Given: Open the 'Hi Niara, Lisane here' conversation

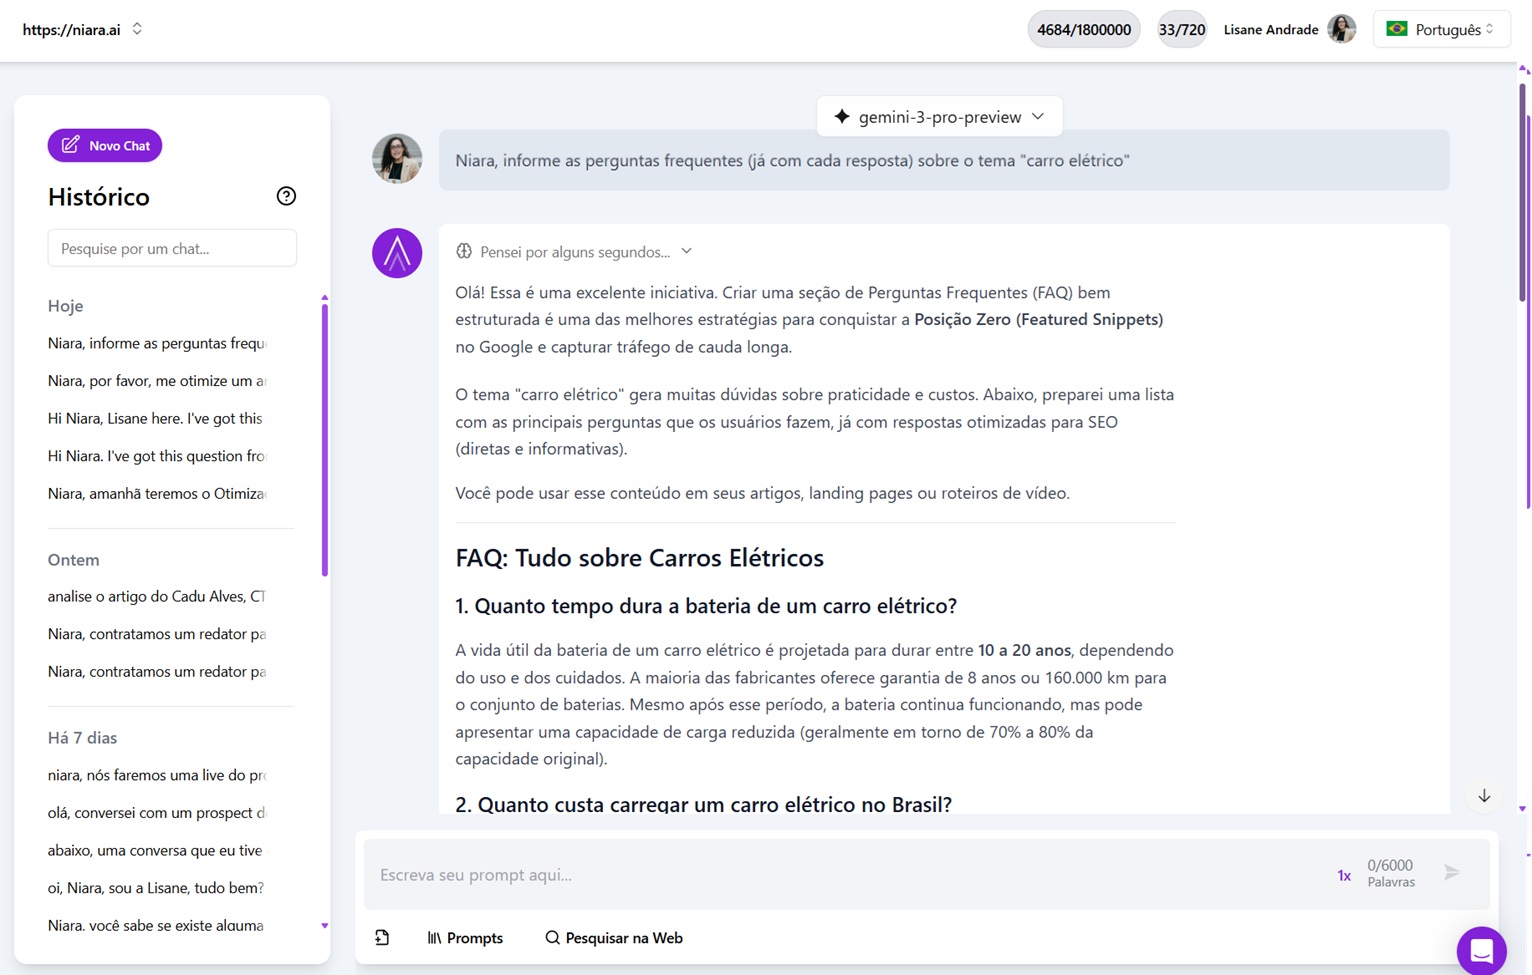Looking at the screenshot, I should [155, 418].
